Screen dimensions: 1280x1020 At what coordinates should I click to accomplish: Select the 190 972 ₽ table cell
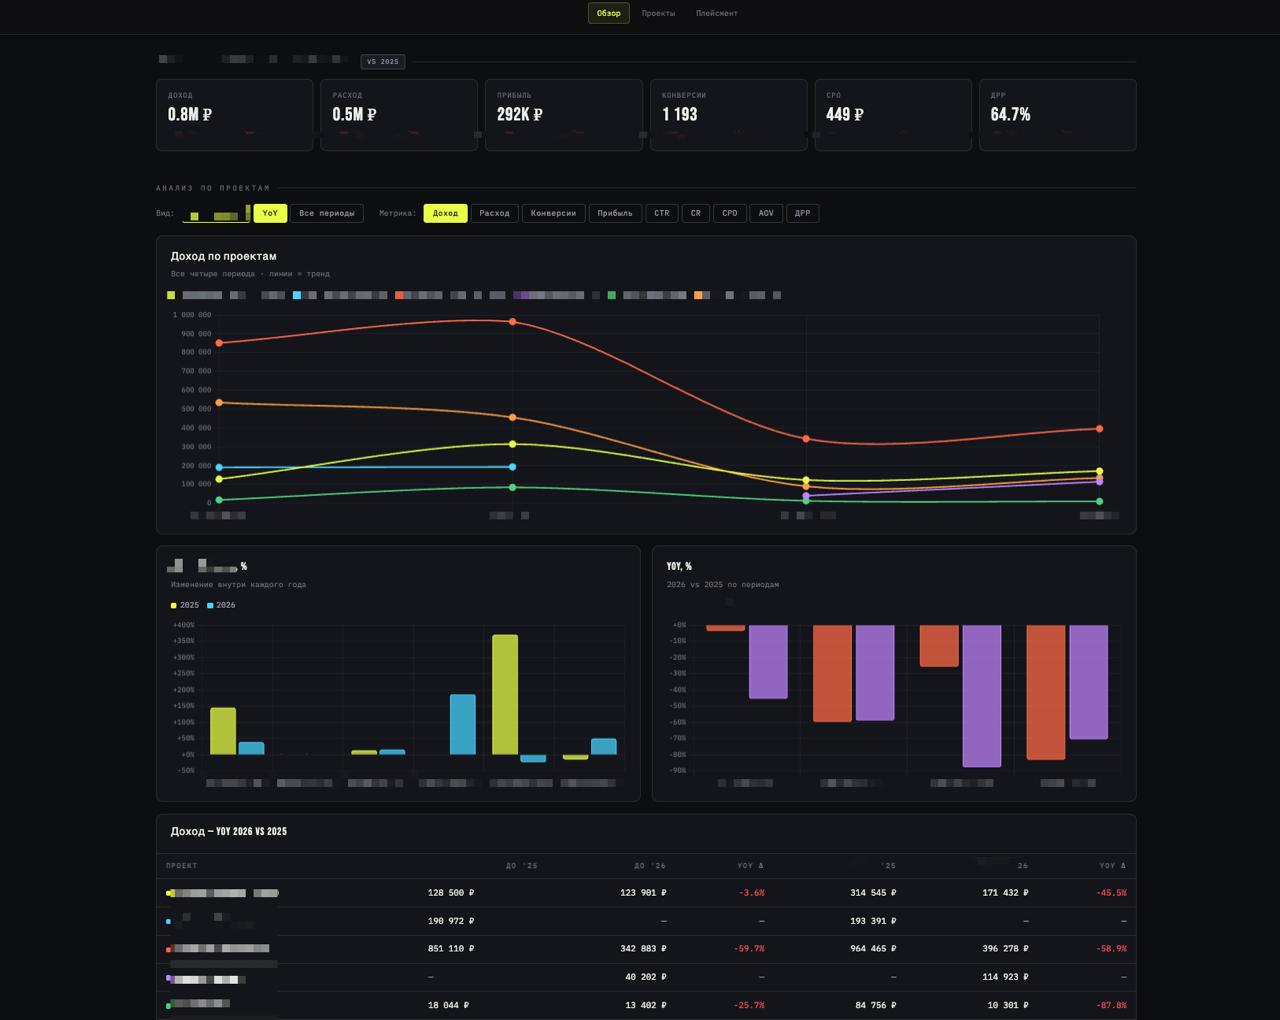coord(451,921)
